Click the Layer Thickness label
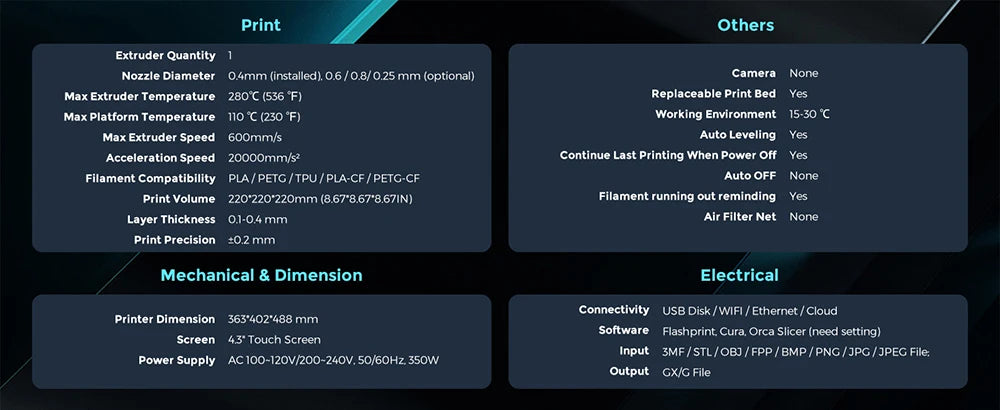1000x410 pixels. point(171,220)
